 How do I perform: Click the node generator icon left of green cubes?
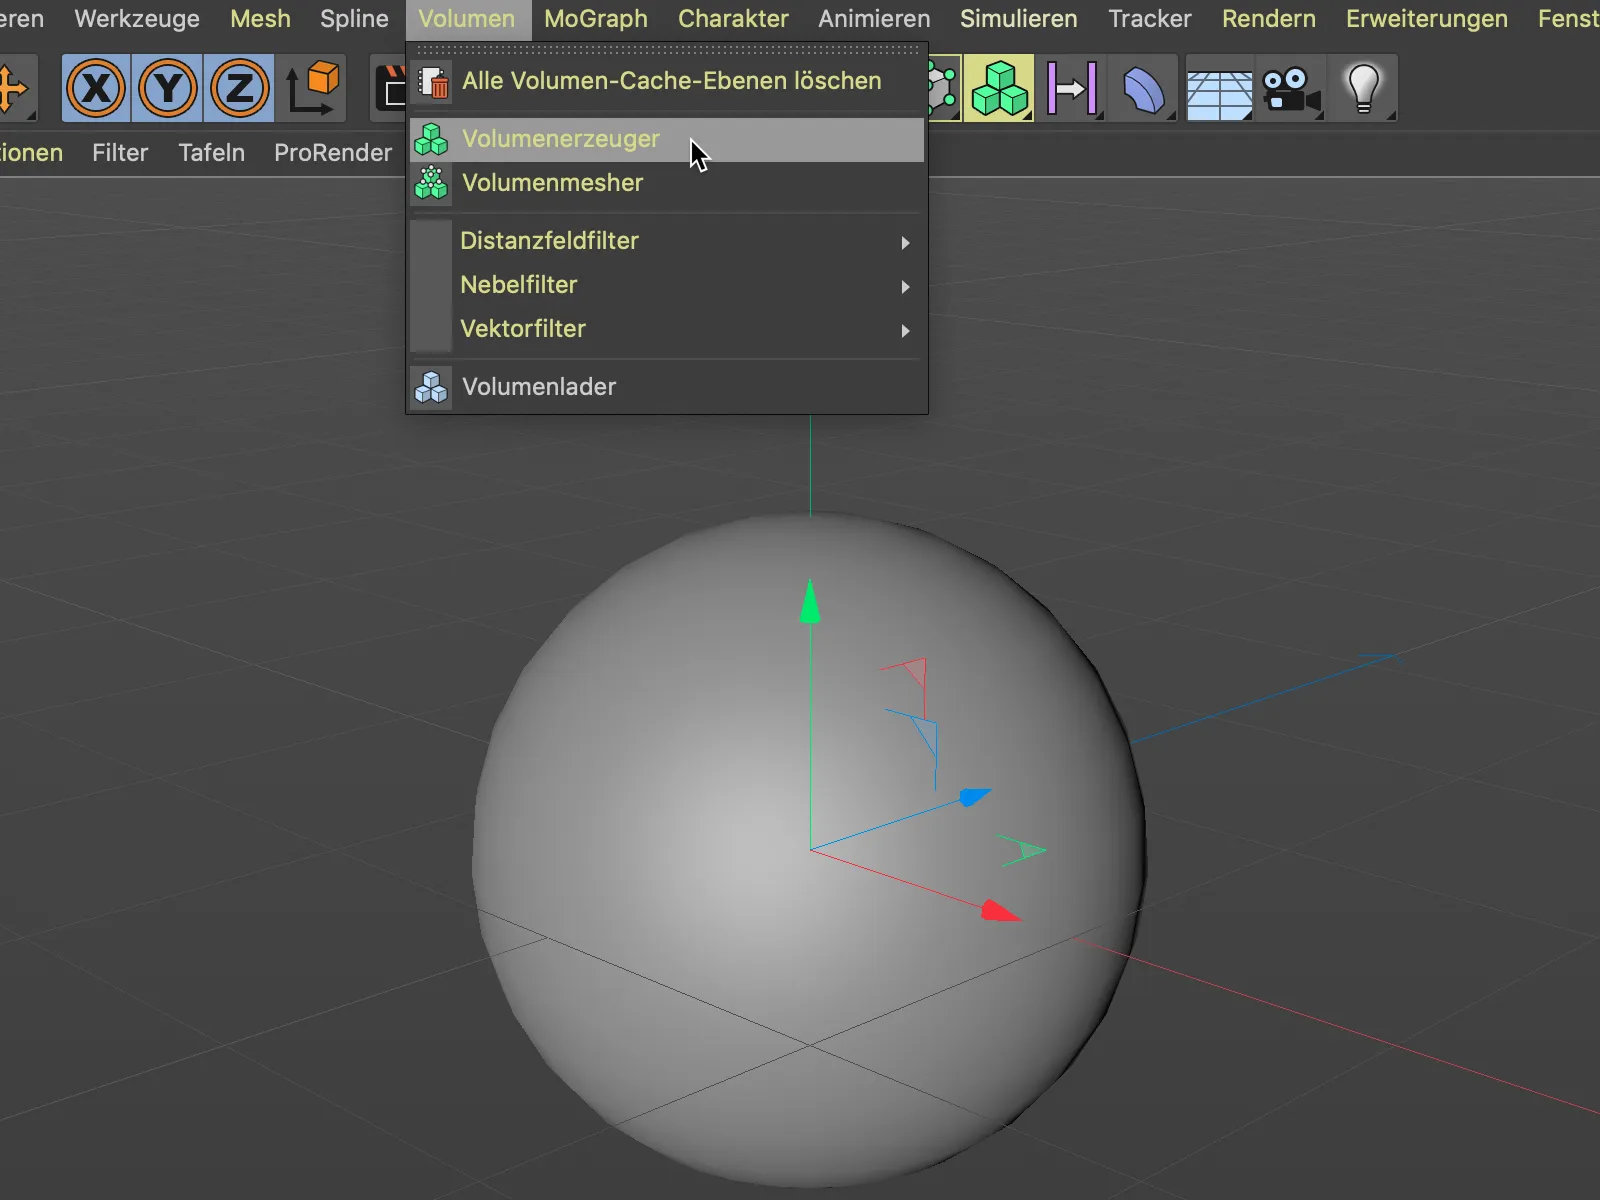(x=944, y=89)
